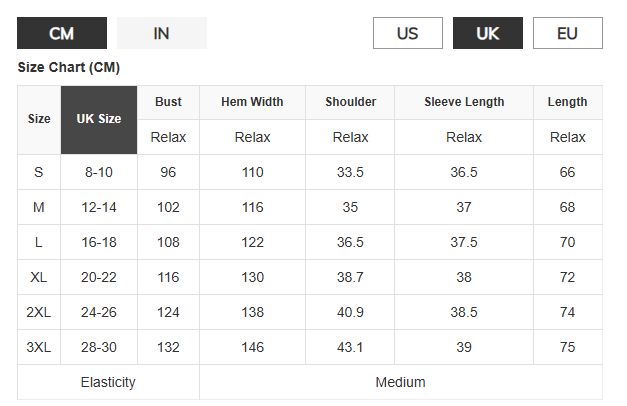Viewport: 627px width, 406px height.
Task: Click the Size Chart (CM) heading
Action: (x=69, y=67)
